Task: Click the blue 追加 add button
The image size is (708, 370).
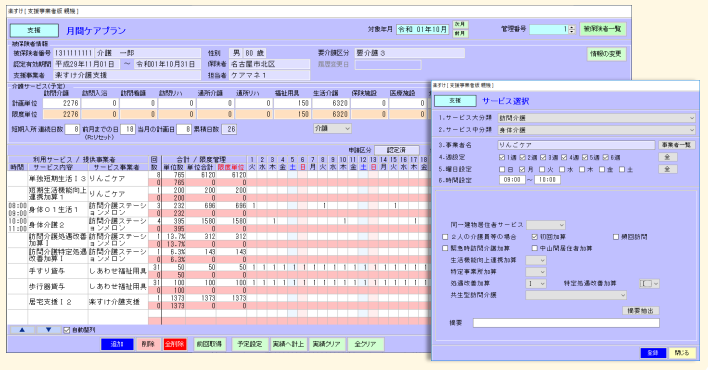Action: pos(117,344)
